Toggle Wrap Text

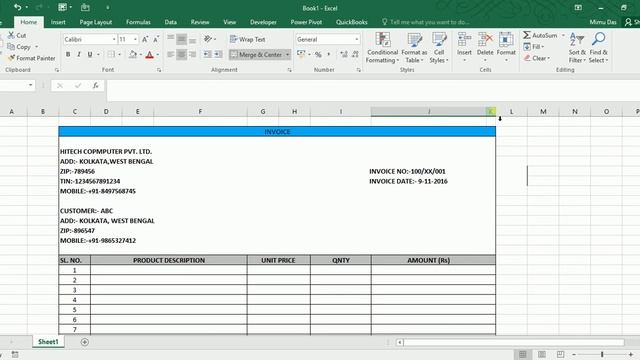click(x=248, y=39)
